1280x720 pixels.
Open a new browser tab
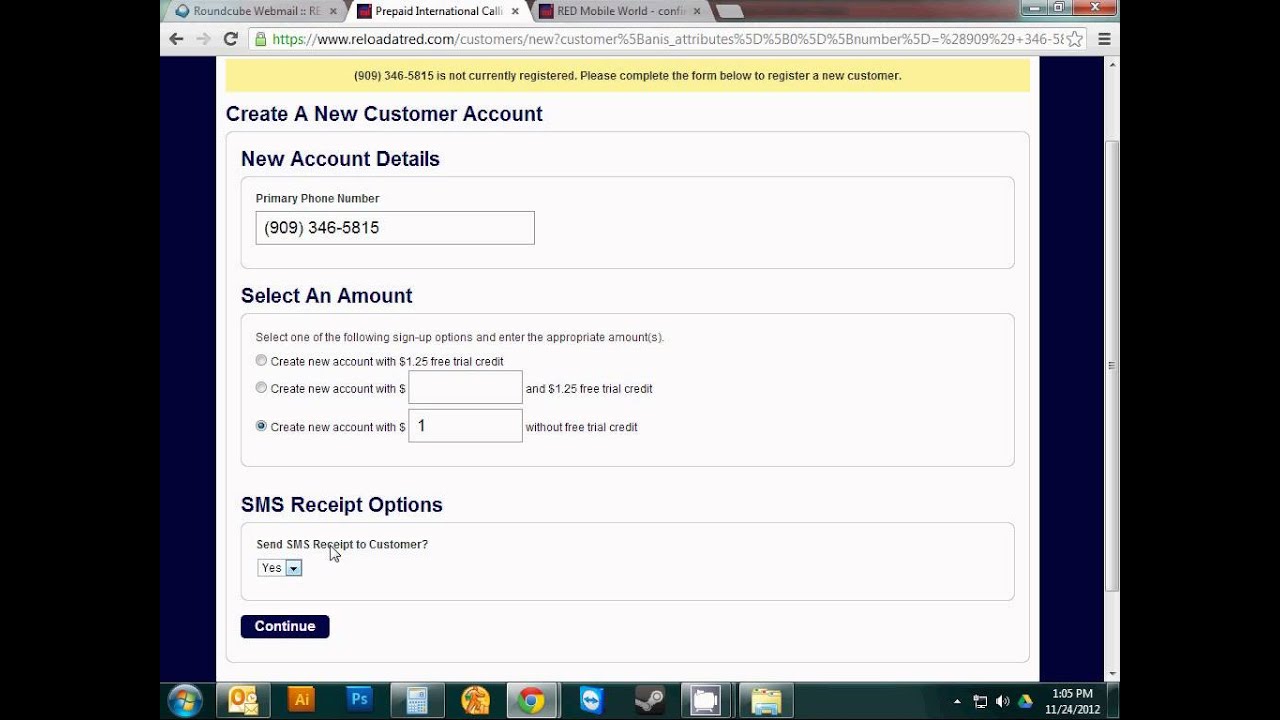729,11
